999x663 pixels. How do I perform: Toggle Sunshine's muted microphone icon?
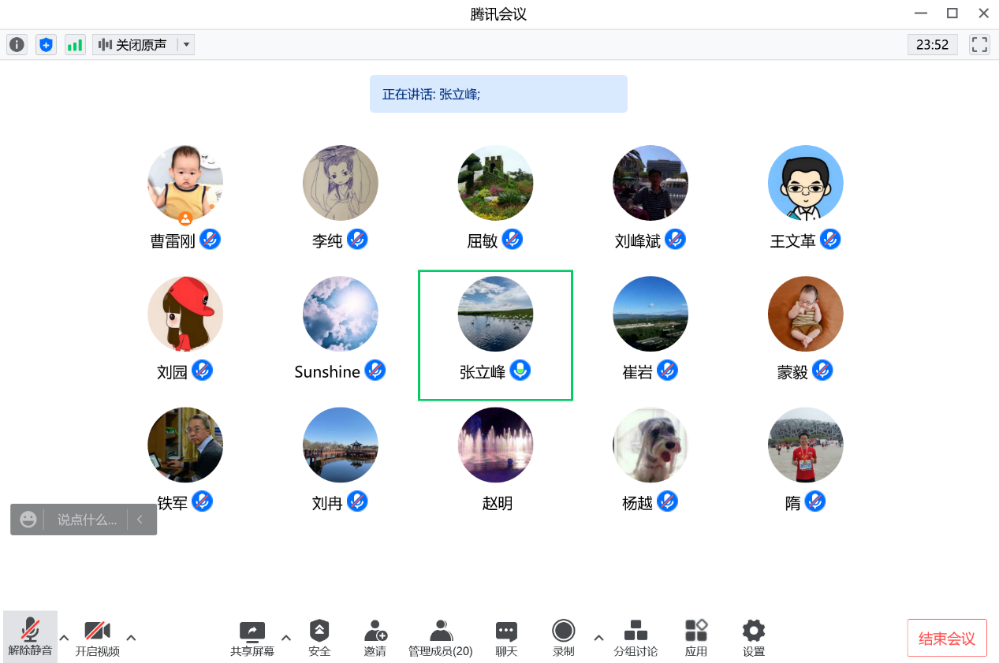click(x=375, y=371)
